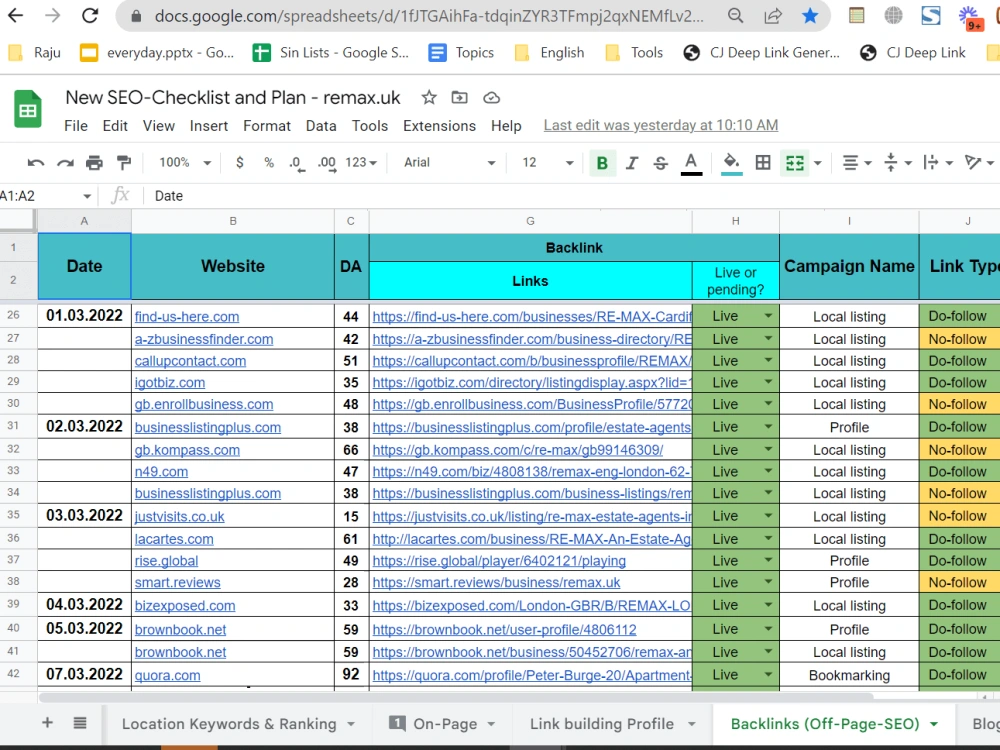Open vertical align dropdown
This screenshot has height=750, width=1000.
[x=897, y=163]
